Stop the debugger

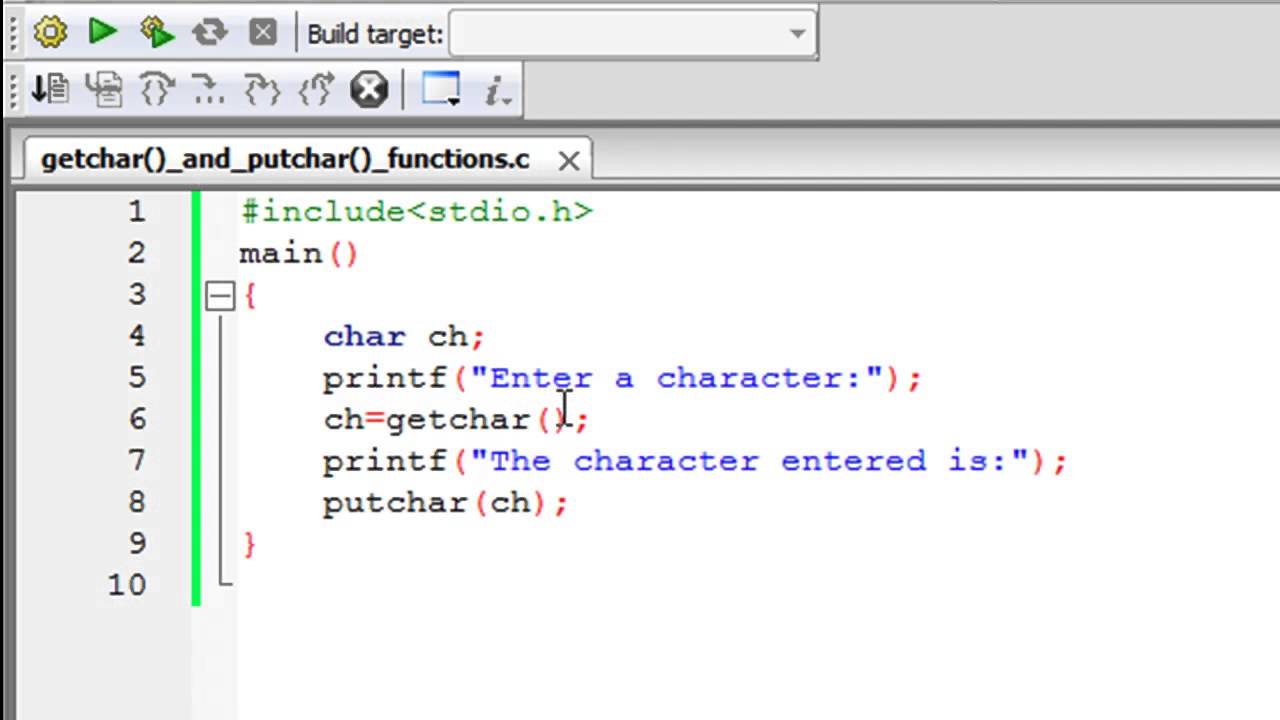pyautogui.click(x=368, y=89)
